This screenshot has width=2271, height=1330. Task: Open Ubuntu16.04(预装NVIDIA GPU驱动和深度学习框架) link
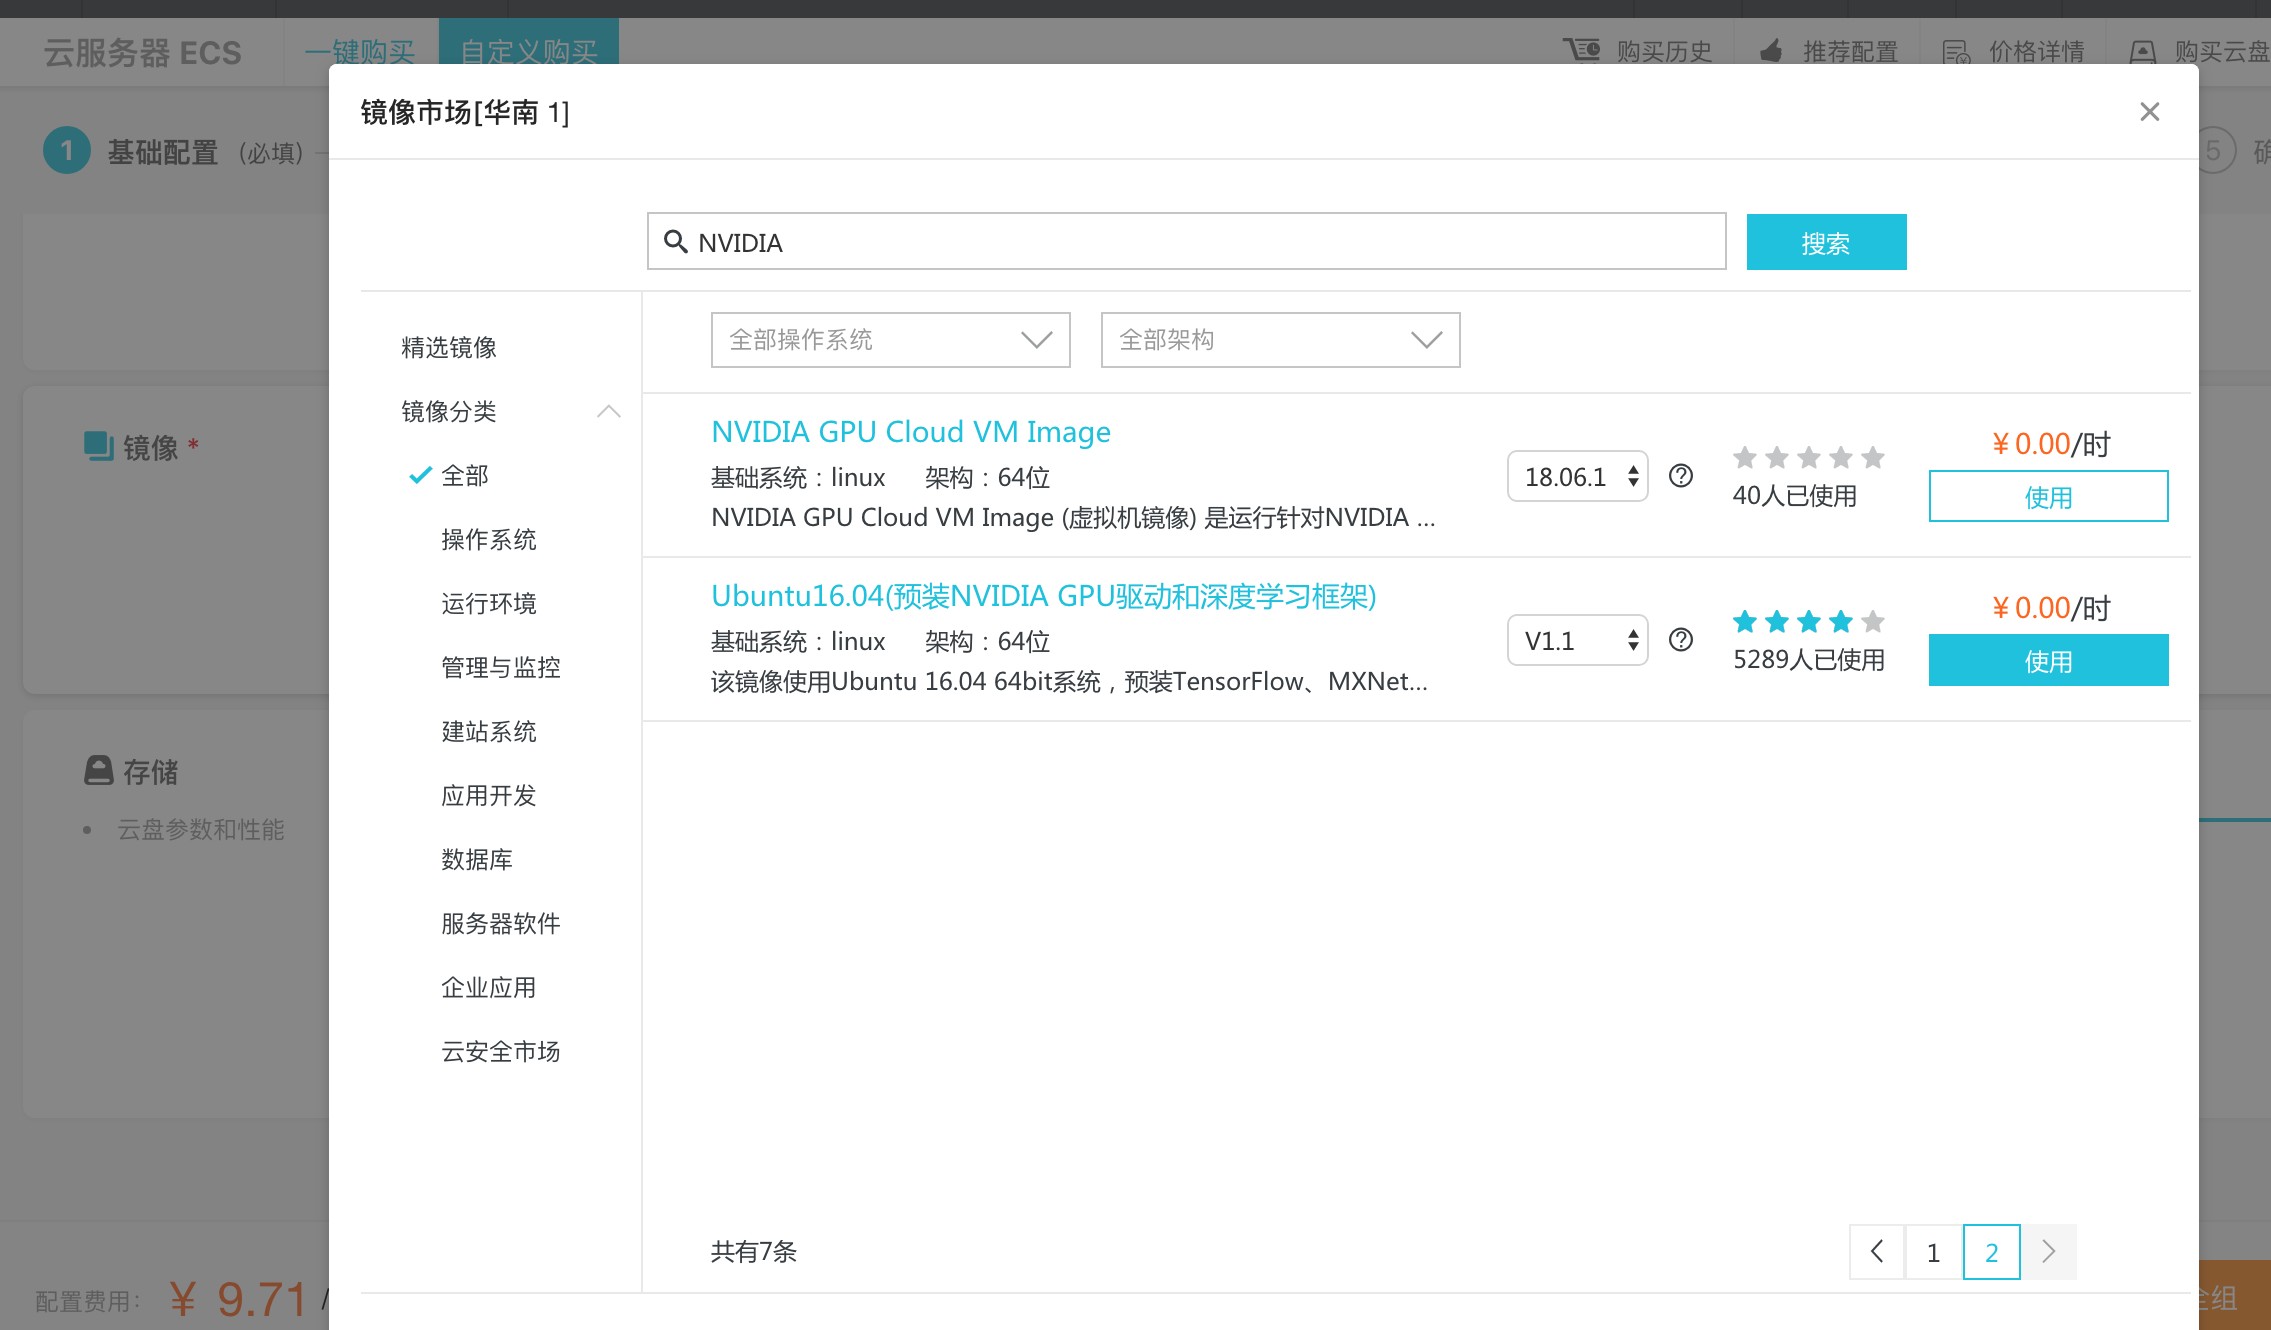pos(1044,596)
